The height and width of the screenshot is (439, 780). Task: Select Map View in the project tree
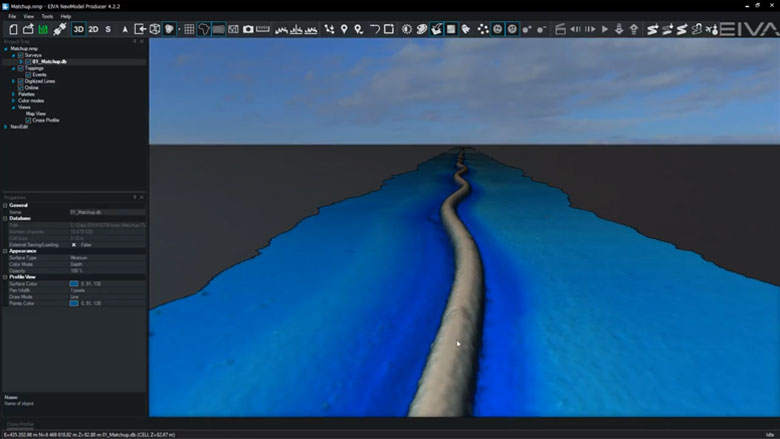[x=36, y=113]
